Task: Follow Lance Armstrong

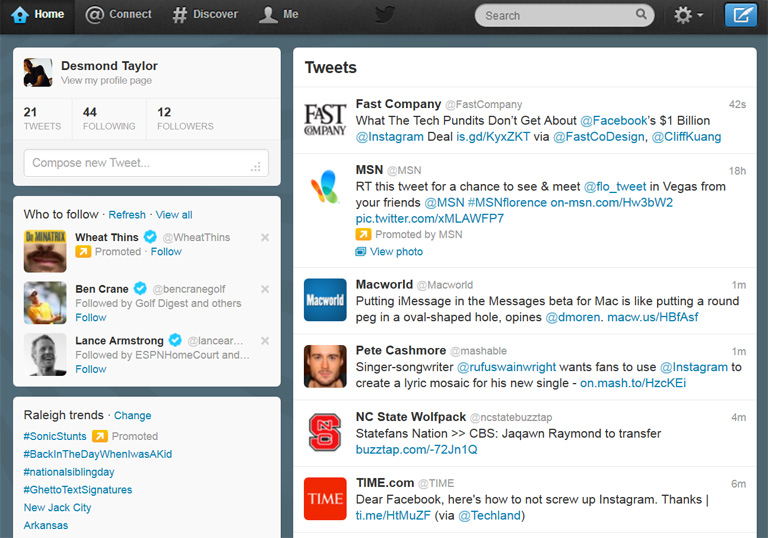Action: click(x=91, y=369)
